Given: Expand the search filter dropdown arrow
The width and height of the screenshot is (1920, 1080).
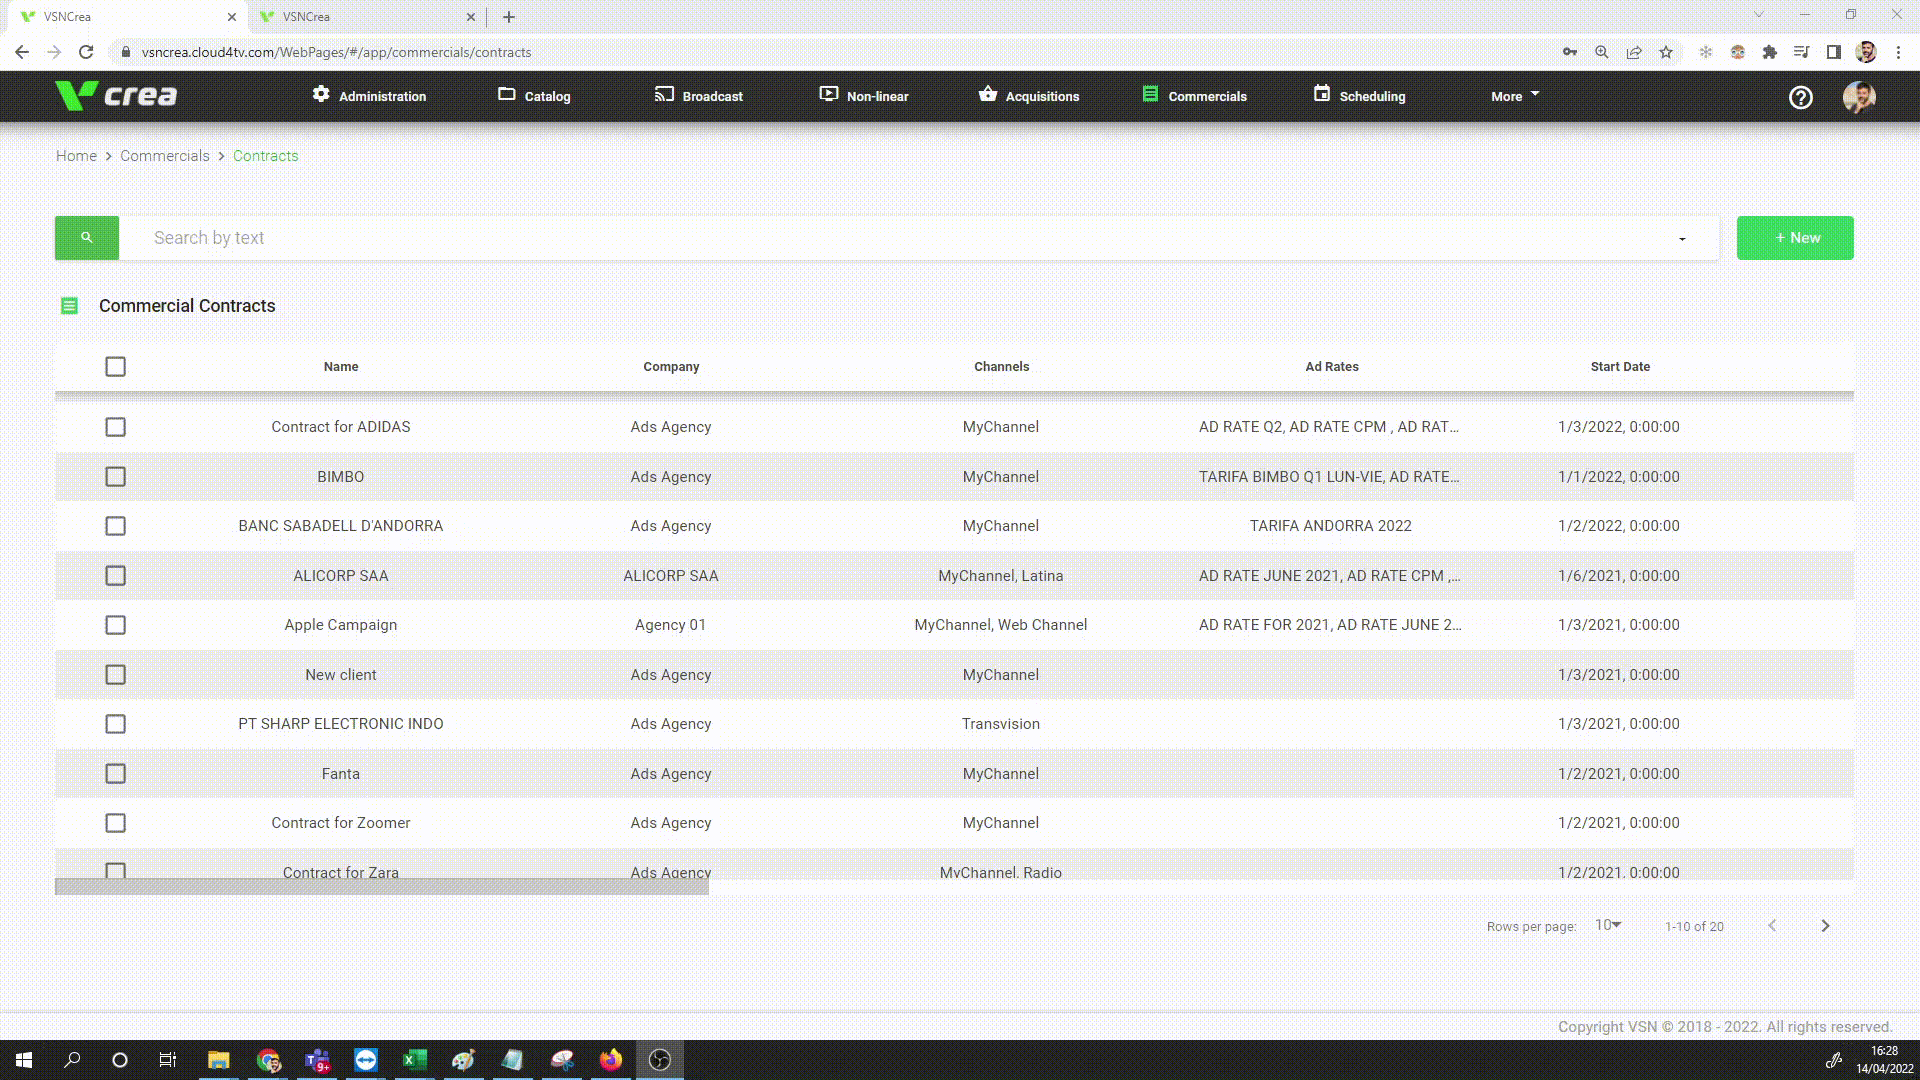Looking at the screenshot, I should 1682,239.
